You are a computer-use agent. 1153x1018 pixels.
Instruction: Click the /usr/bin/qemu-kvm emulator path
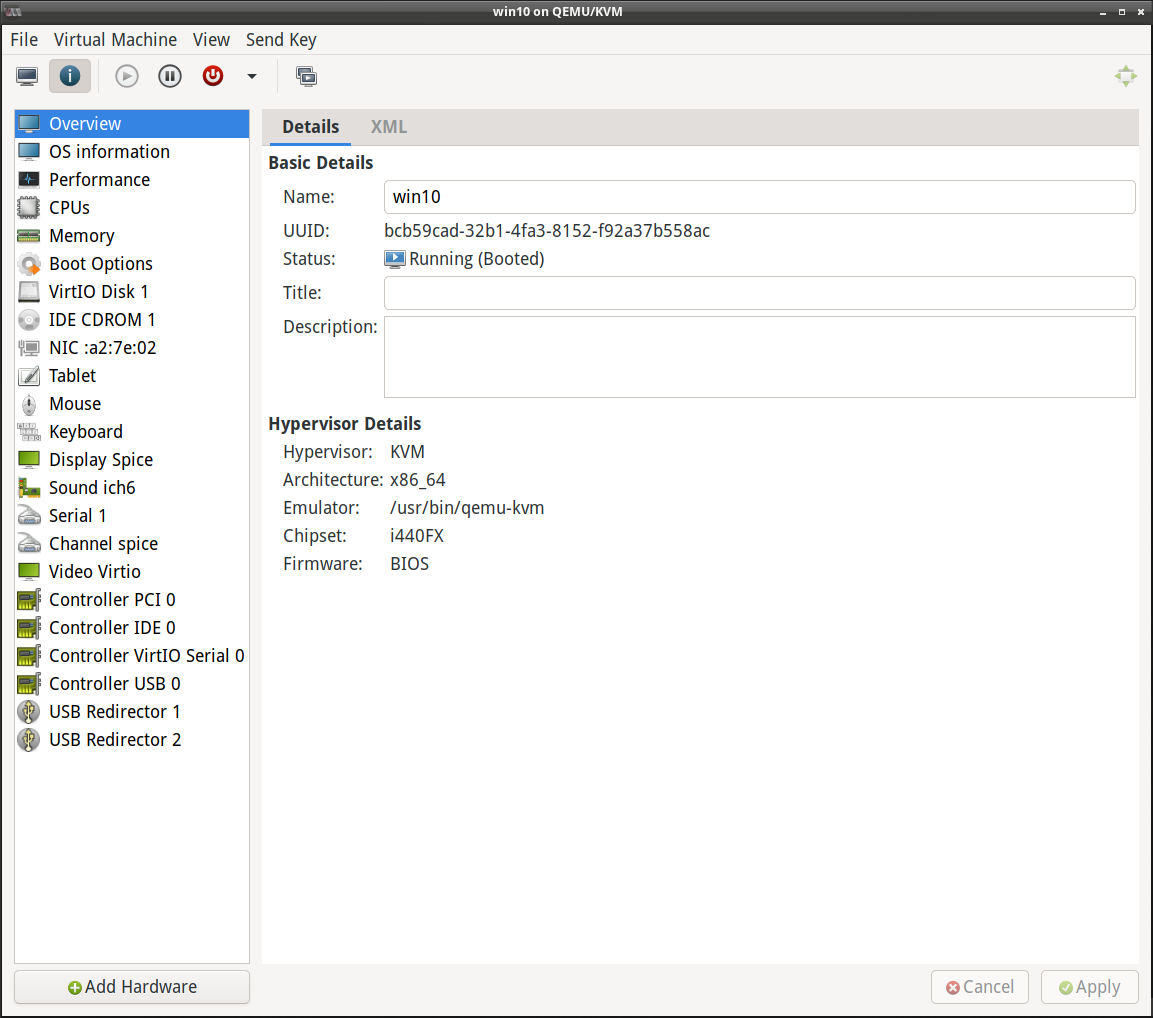coord(467,508)
